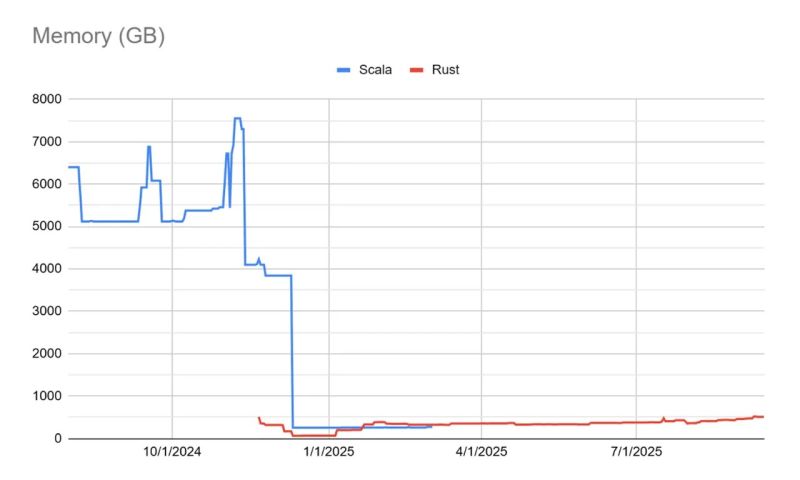Click the 8000 y-axis label
The width and height of the screenshot is (800, 480).
pos(45,99)
